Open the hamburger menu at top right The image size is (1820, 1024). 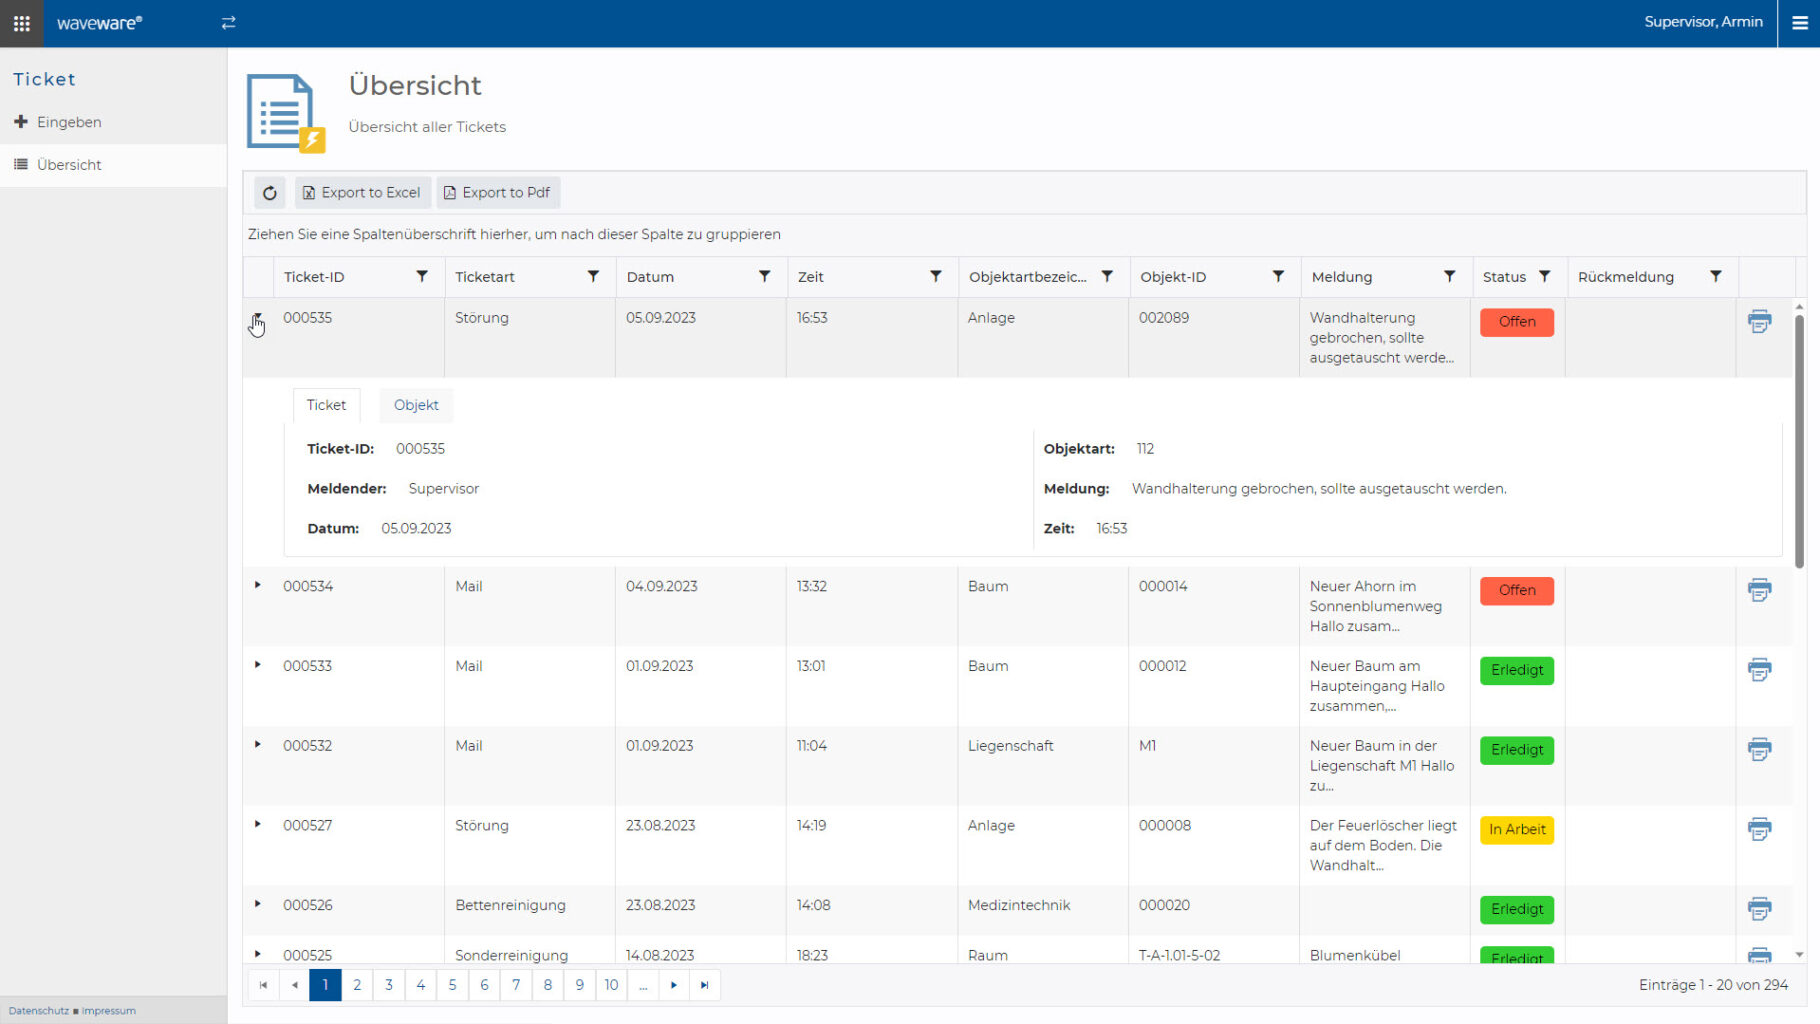(x=1799, y=23)
